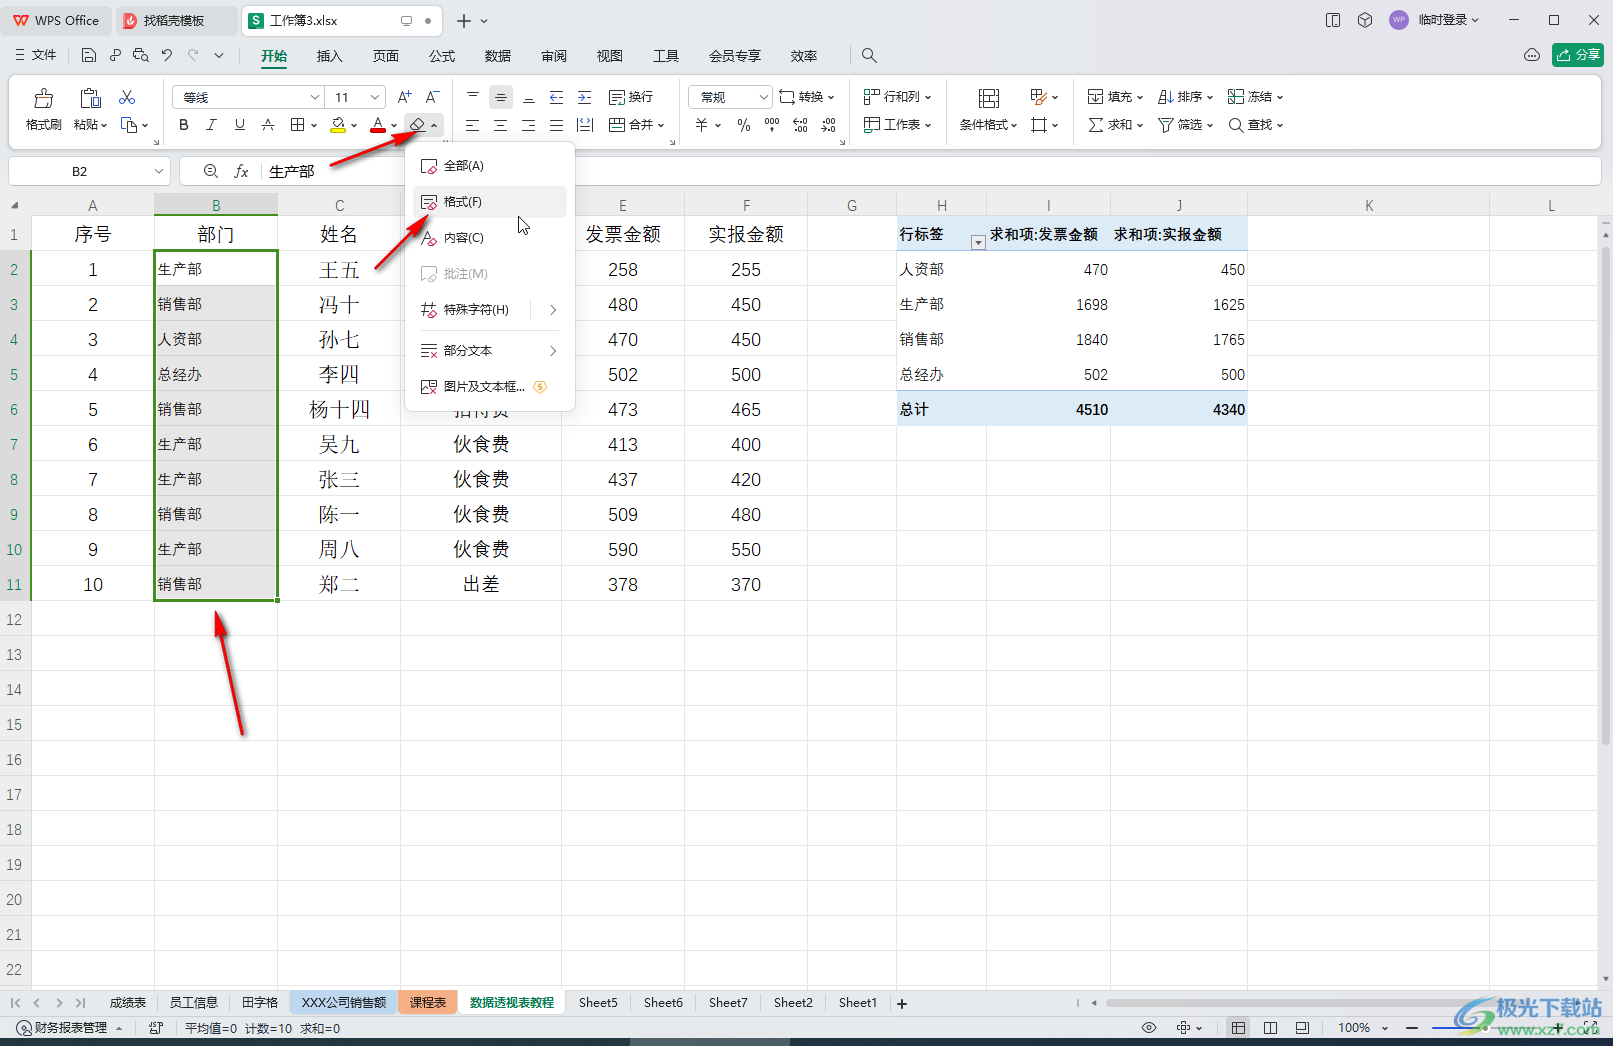Open the font name dropdown

coord(315,97)
